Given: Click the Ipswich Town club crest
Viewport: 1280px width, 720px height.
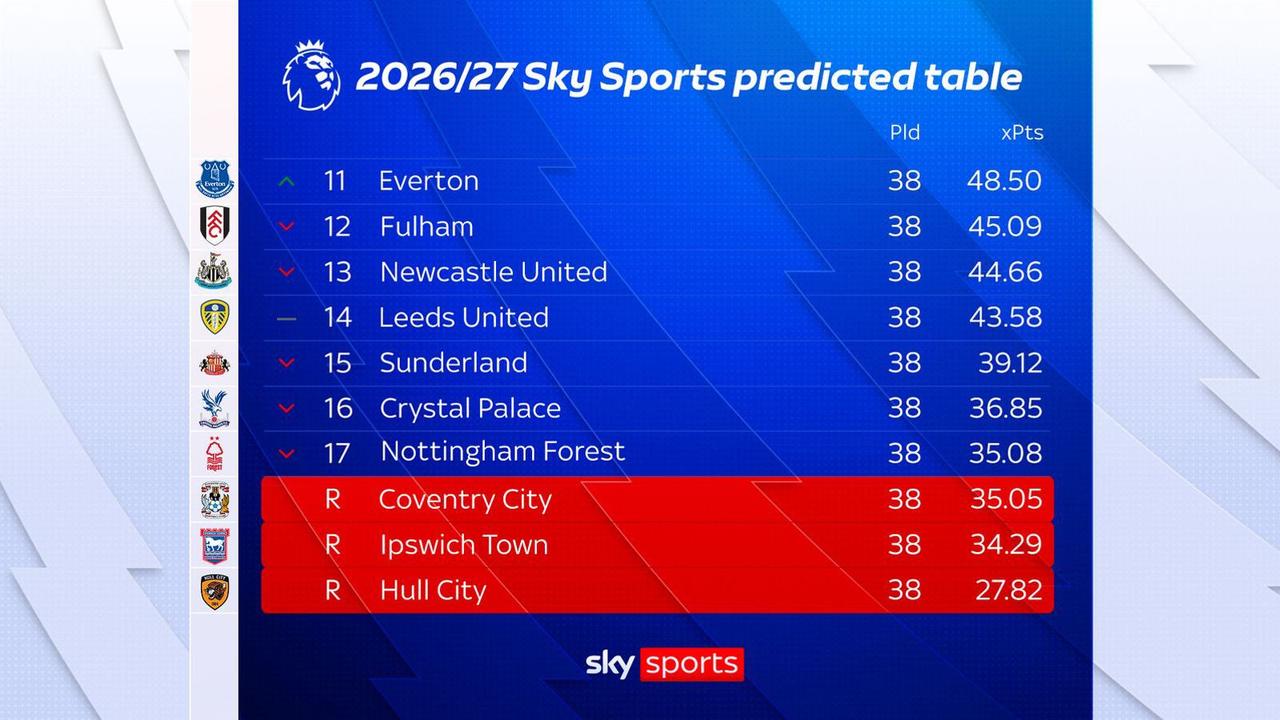Looking at the screenshot, I should point(214,545).
